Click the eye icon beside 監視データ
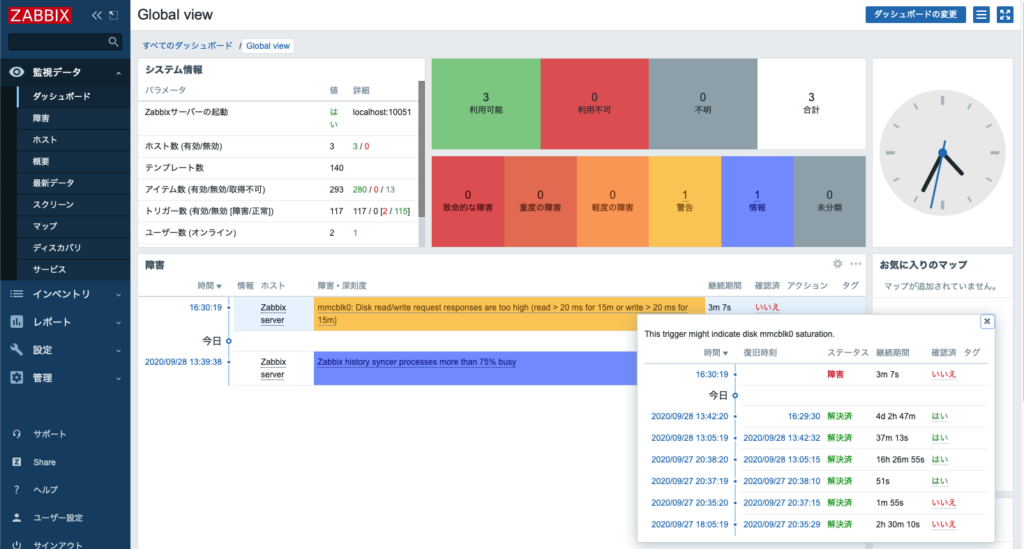 coord(16,72)
